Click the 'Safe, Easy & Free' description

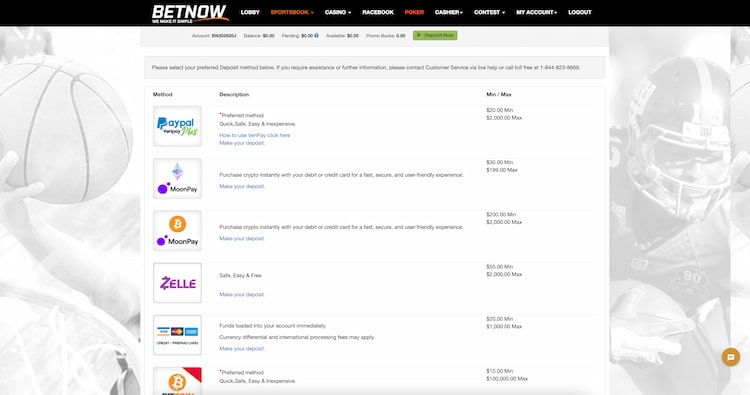click(241, 275)
